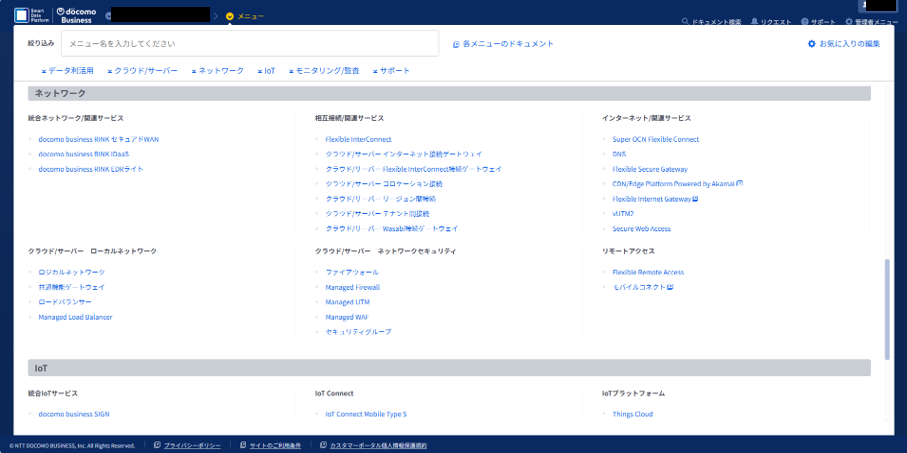Screen dimensions: 907x453
Task: Open ロジカルネットワーク
Action: pos(72,272)
